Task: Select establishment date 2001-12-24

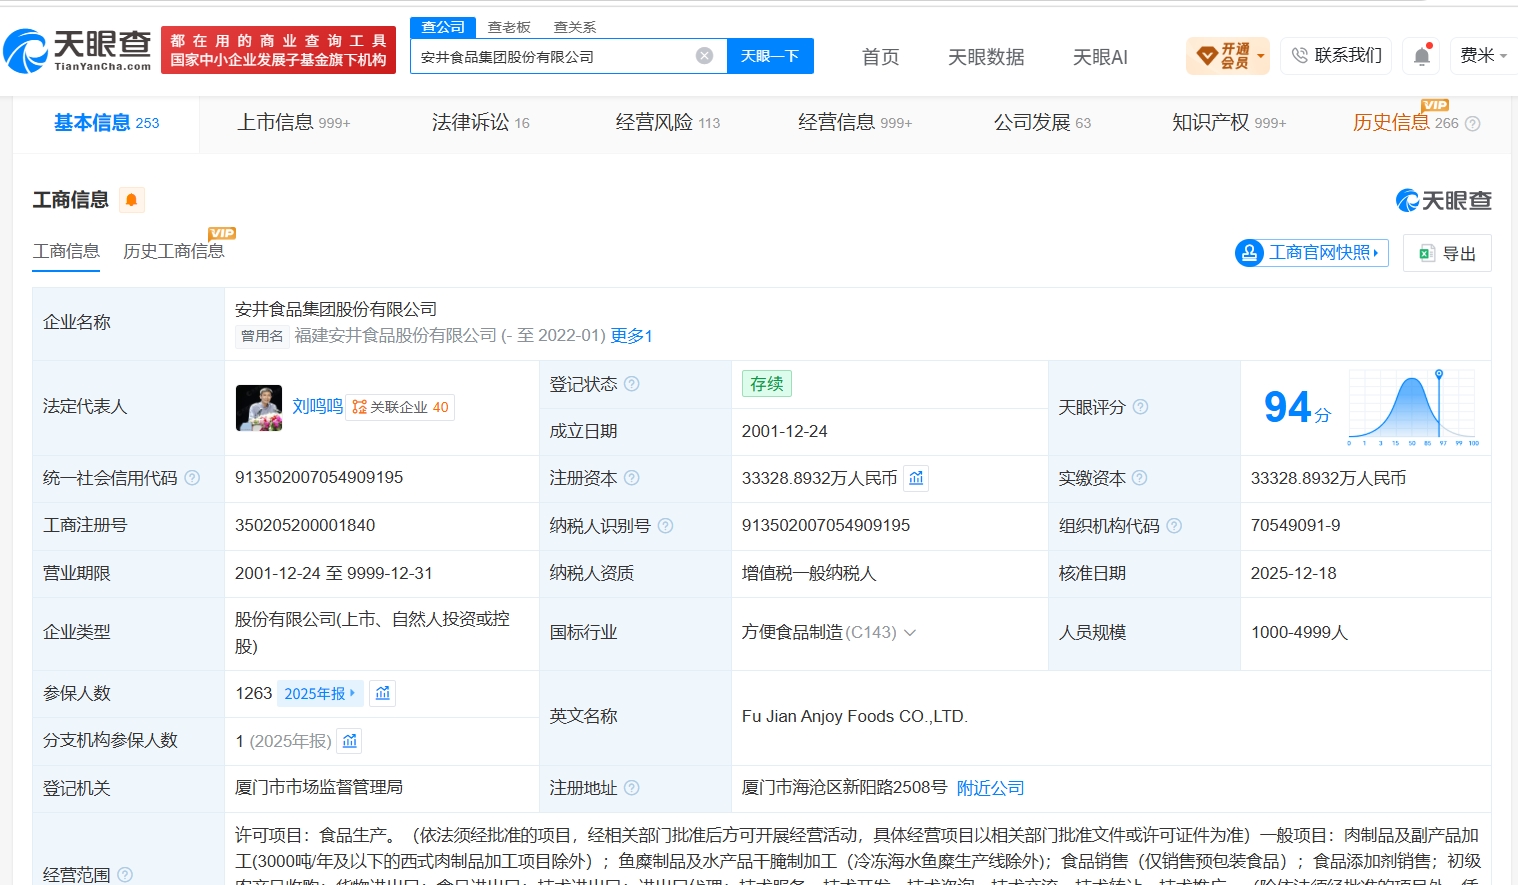Action: point(785,432)
